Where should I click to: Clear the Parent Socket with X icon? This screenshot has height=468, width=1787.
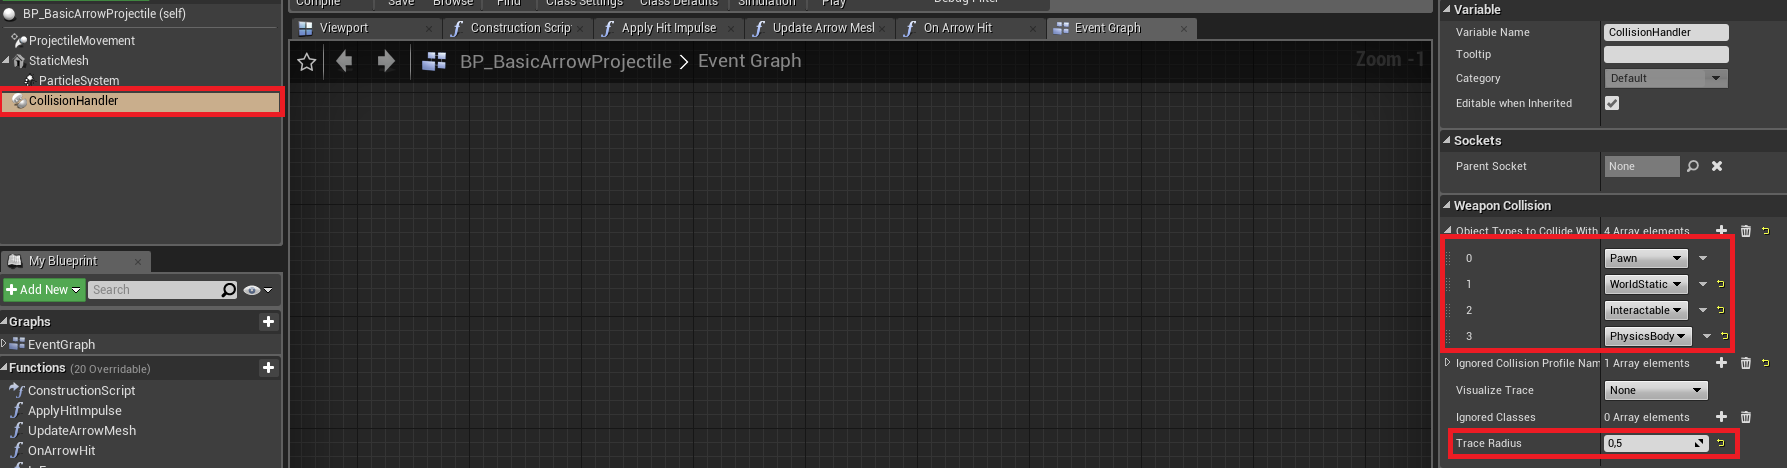click(1717, 166)
